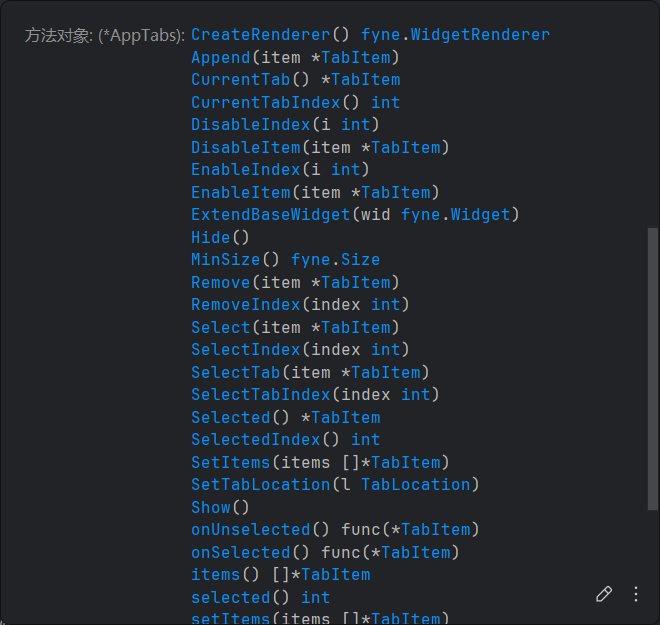Click the pencil edit icon
The width and height of the screenshot is (660, 625).
[x=604, y=594]
